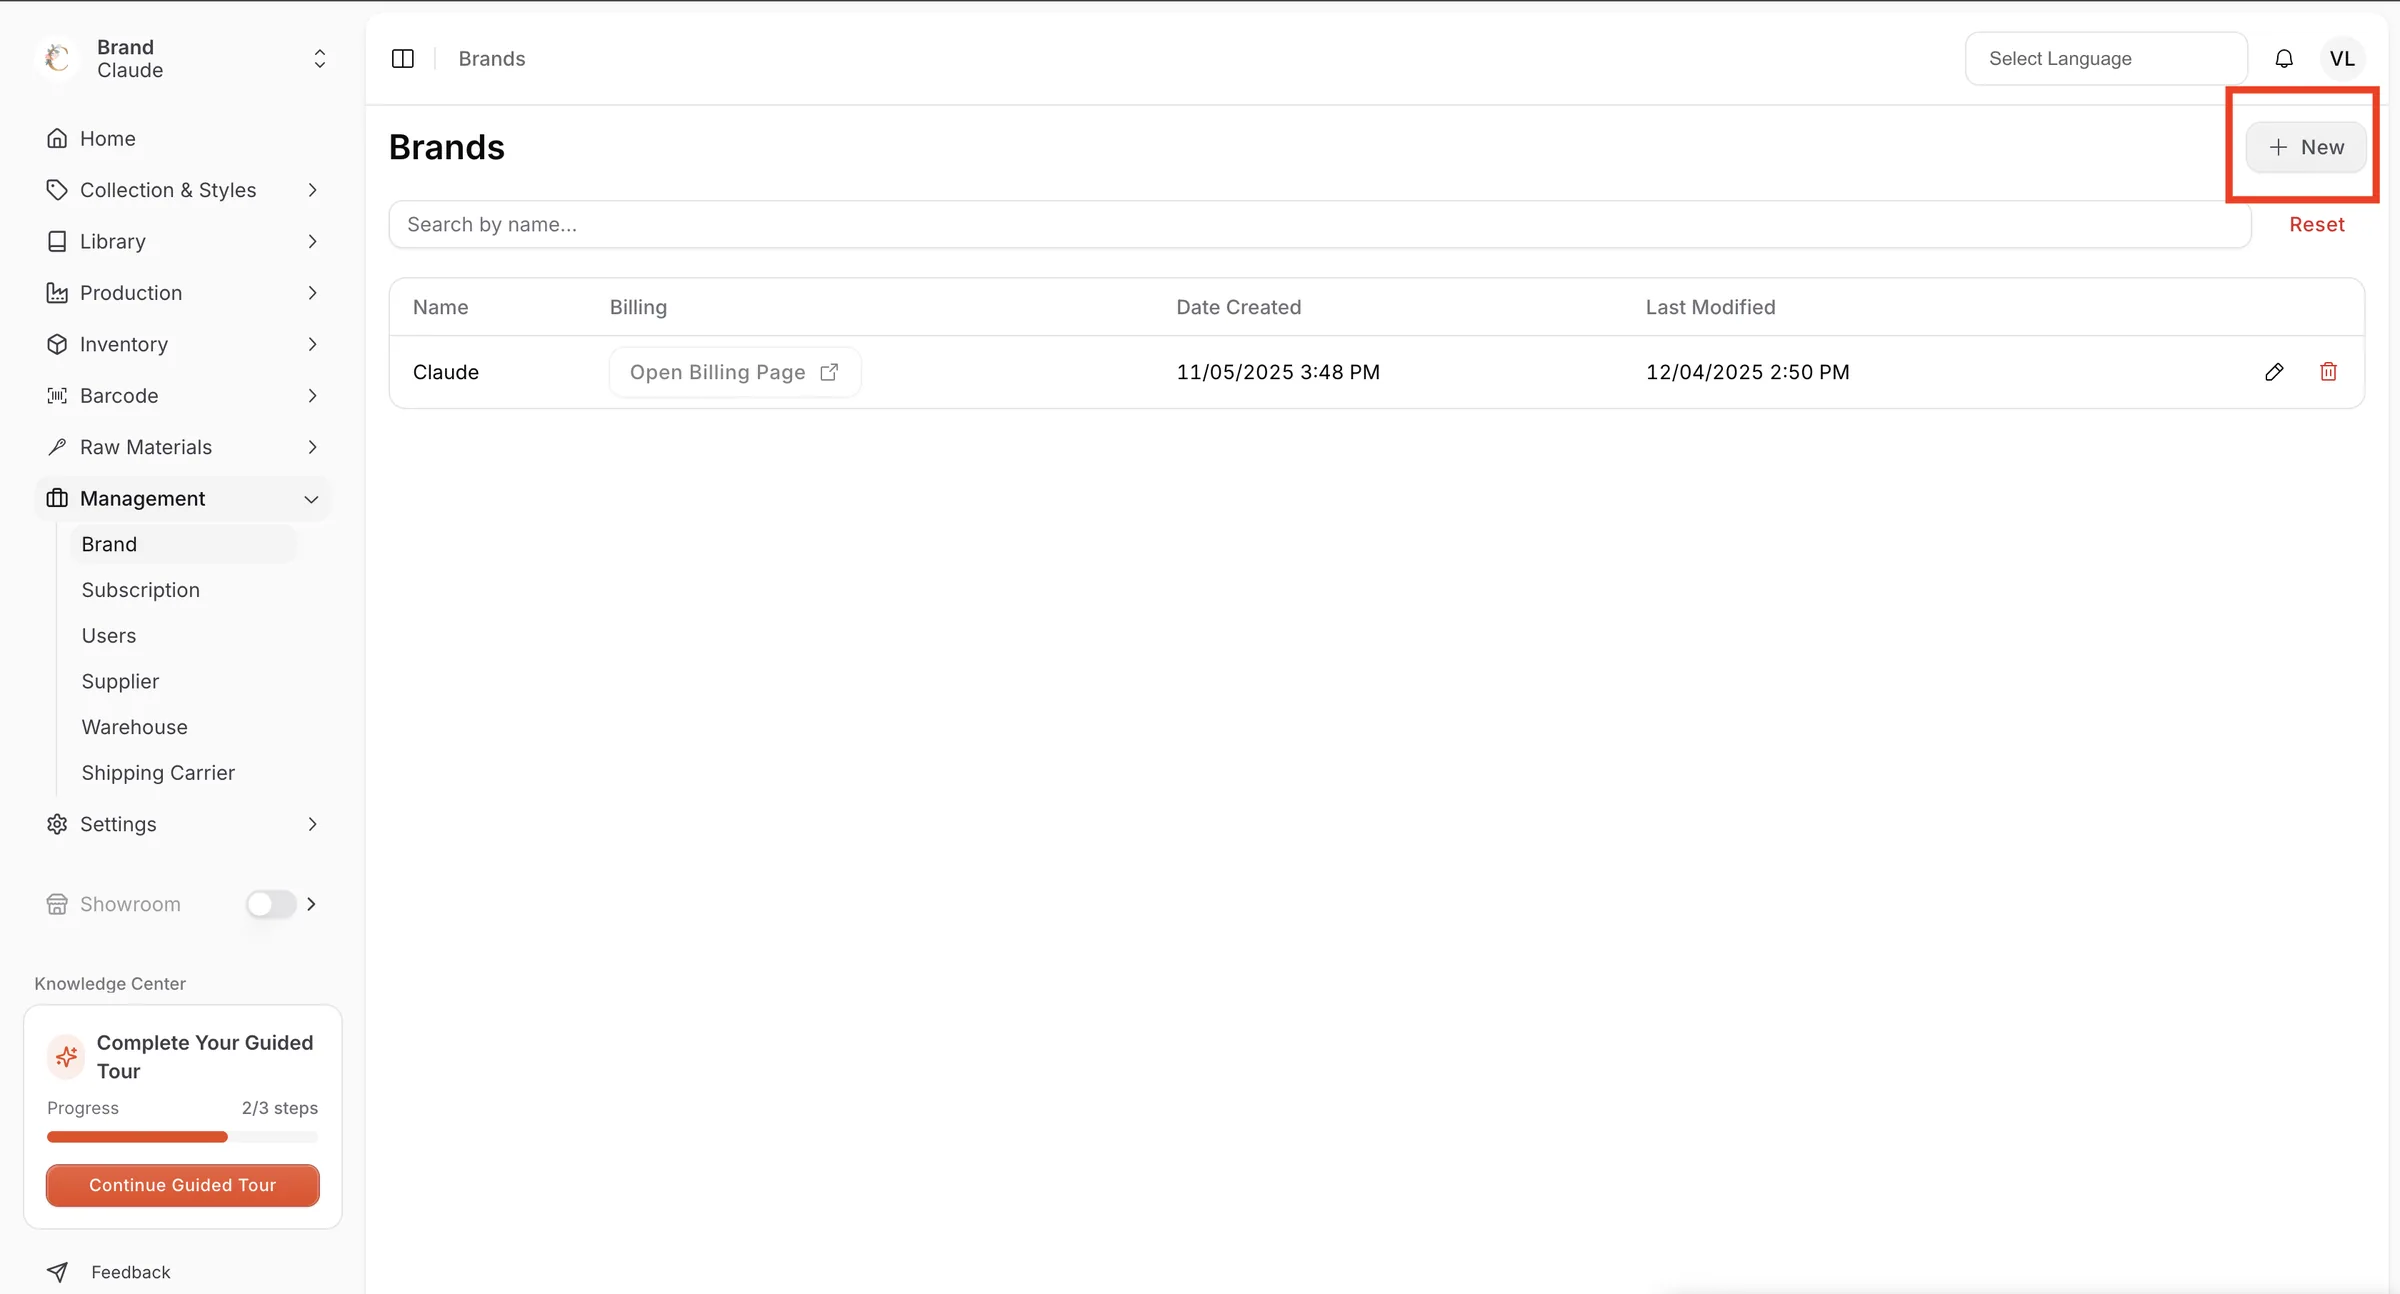2400x1294 pixels.
Task: Click the Billing column header
Action: (x=638, y=307)
